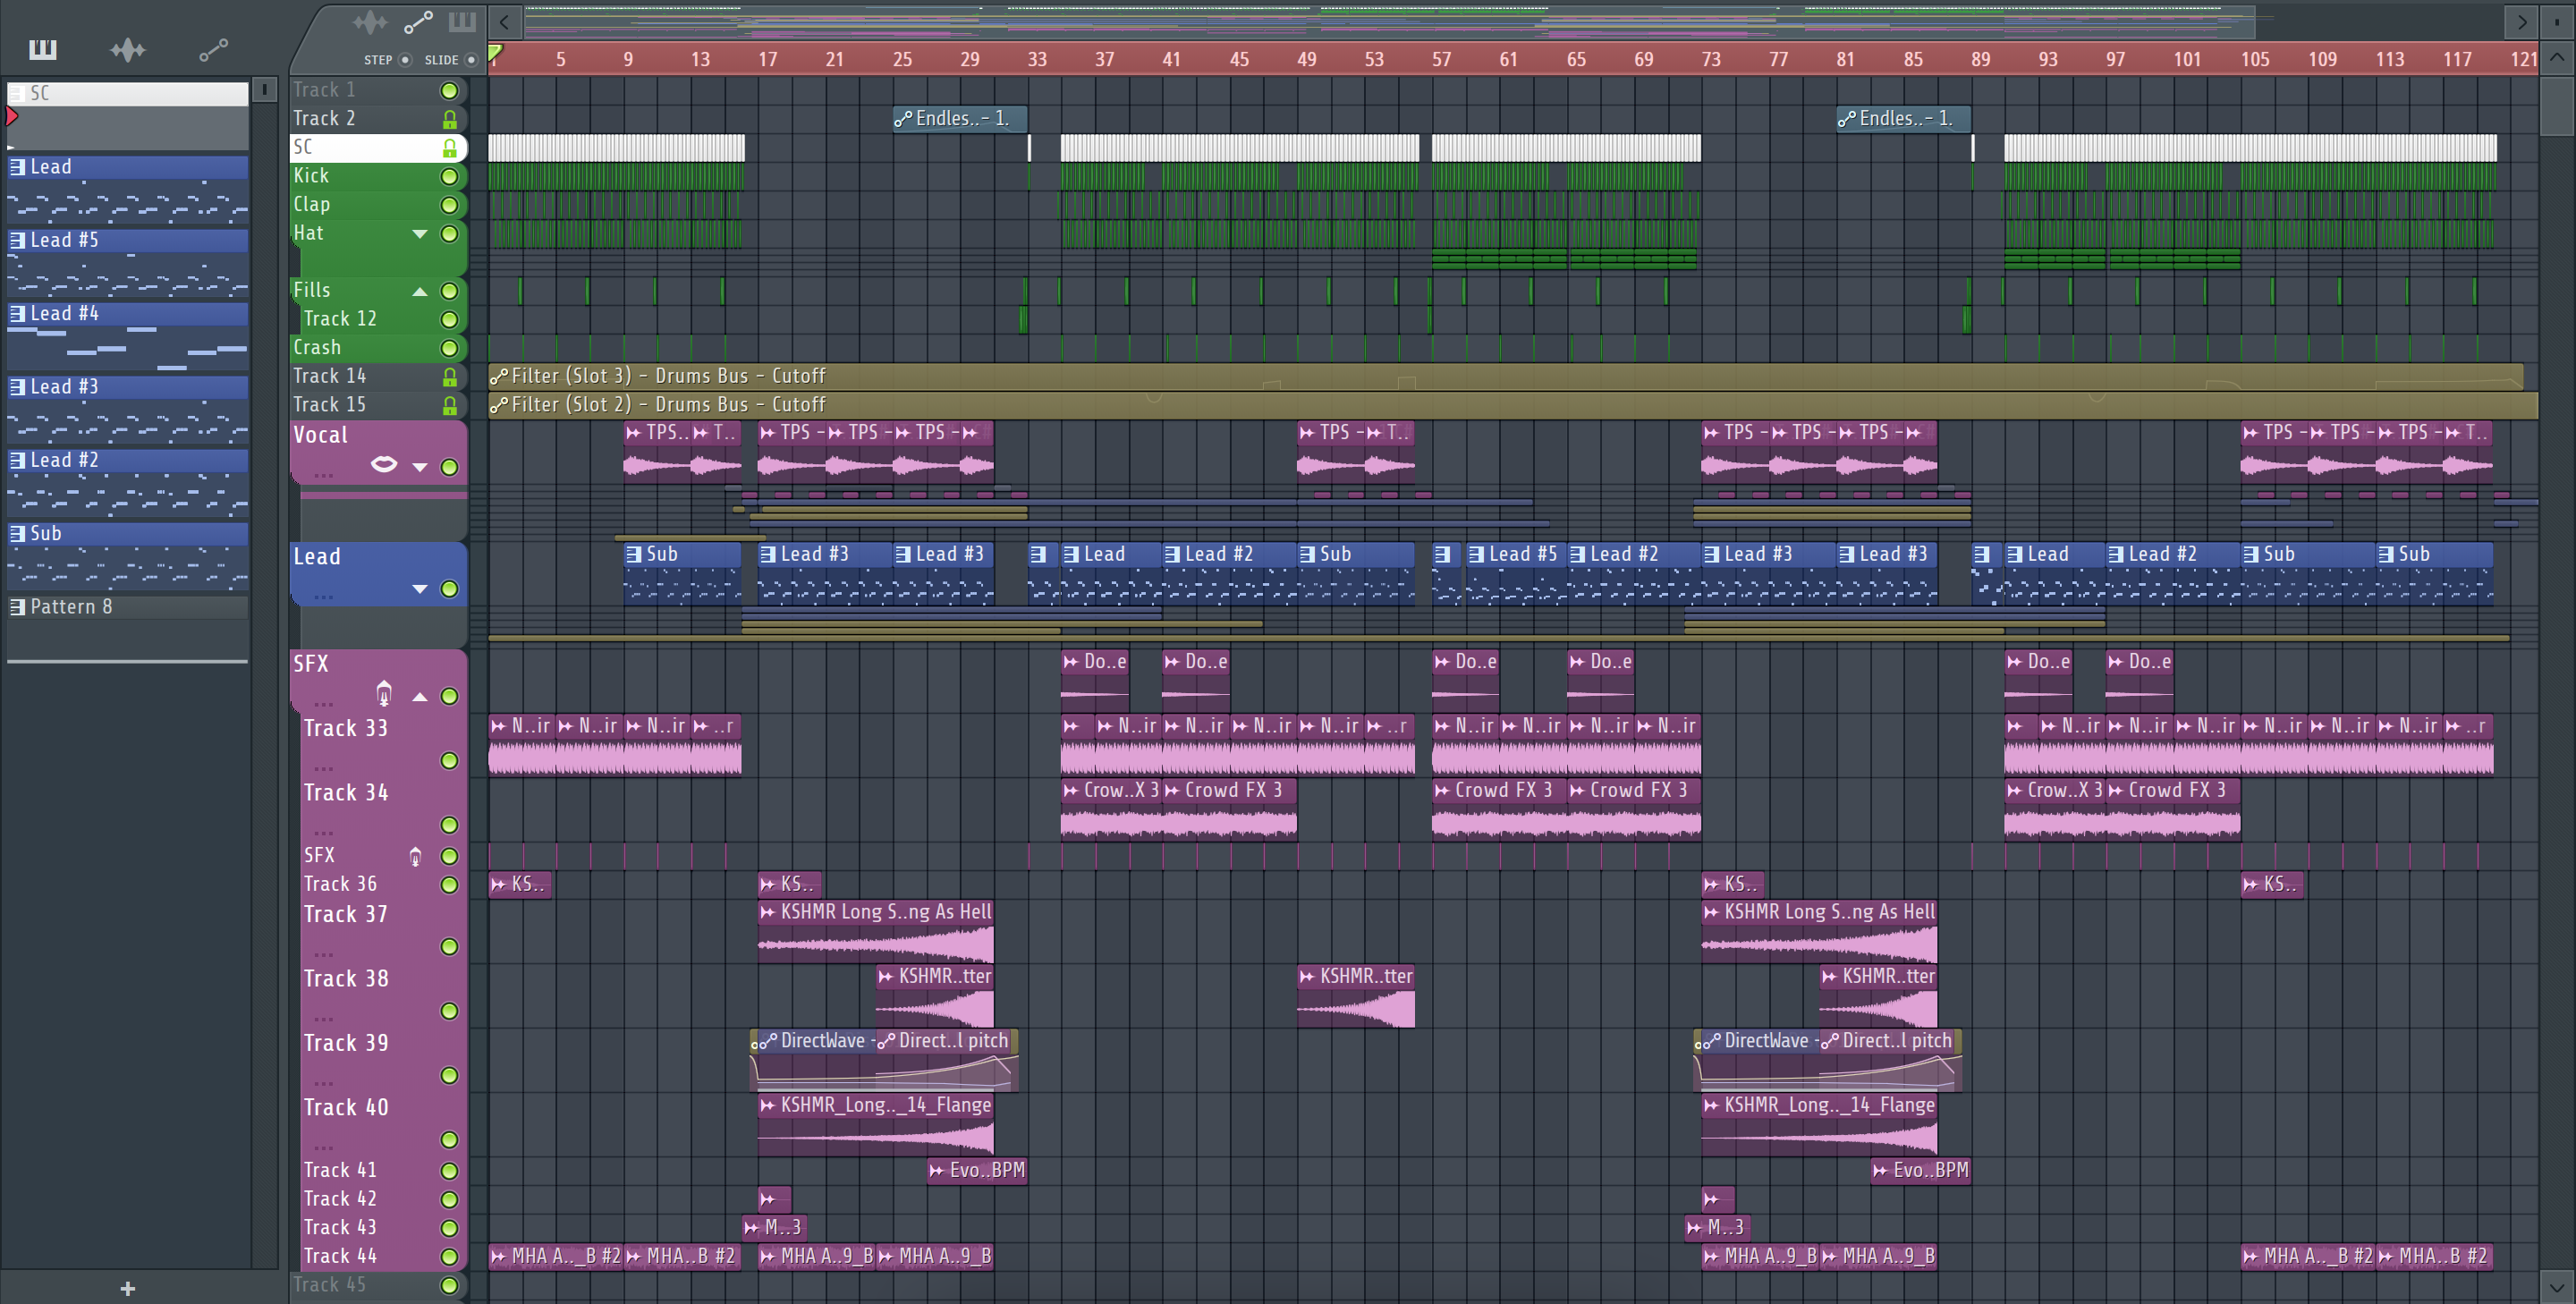
Task: Mute the Hat track
Action: 450,234
